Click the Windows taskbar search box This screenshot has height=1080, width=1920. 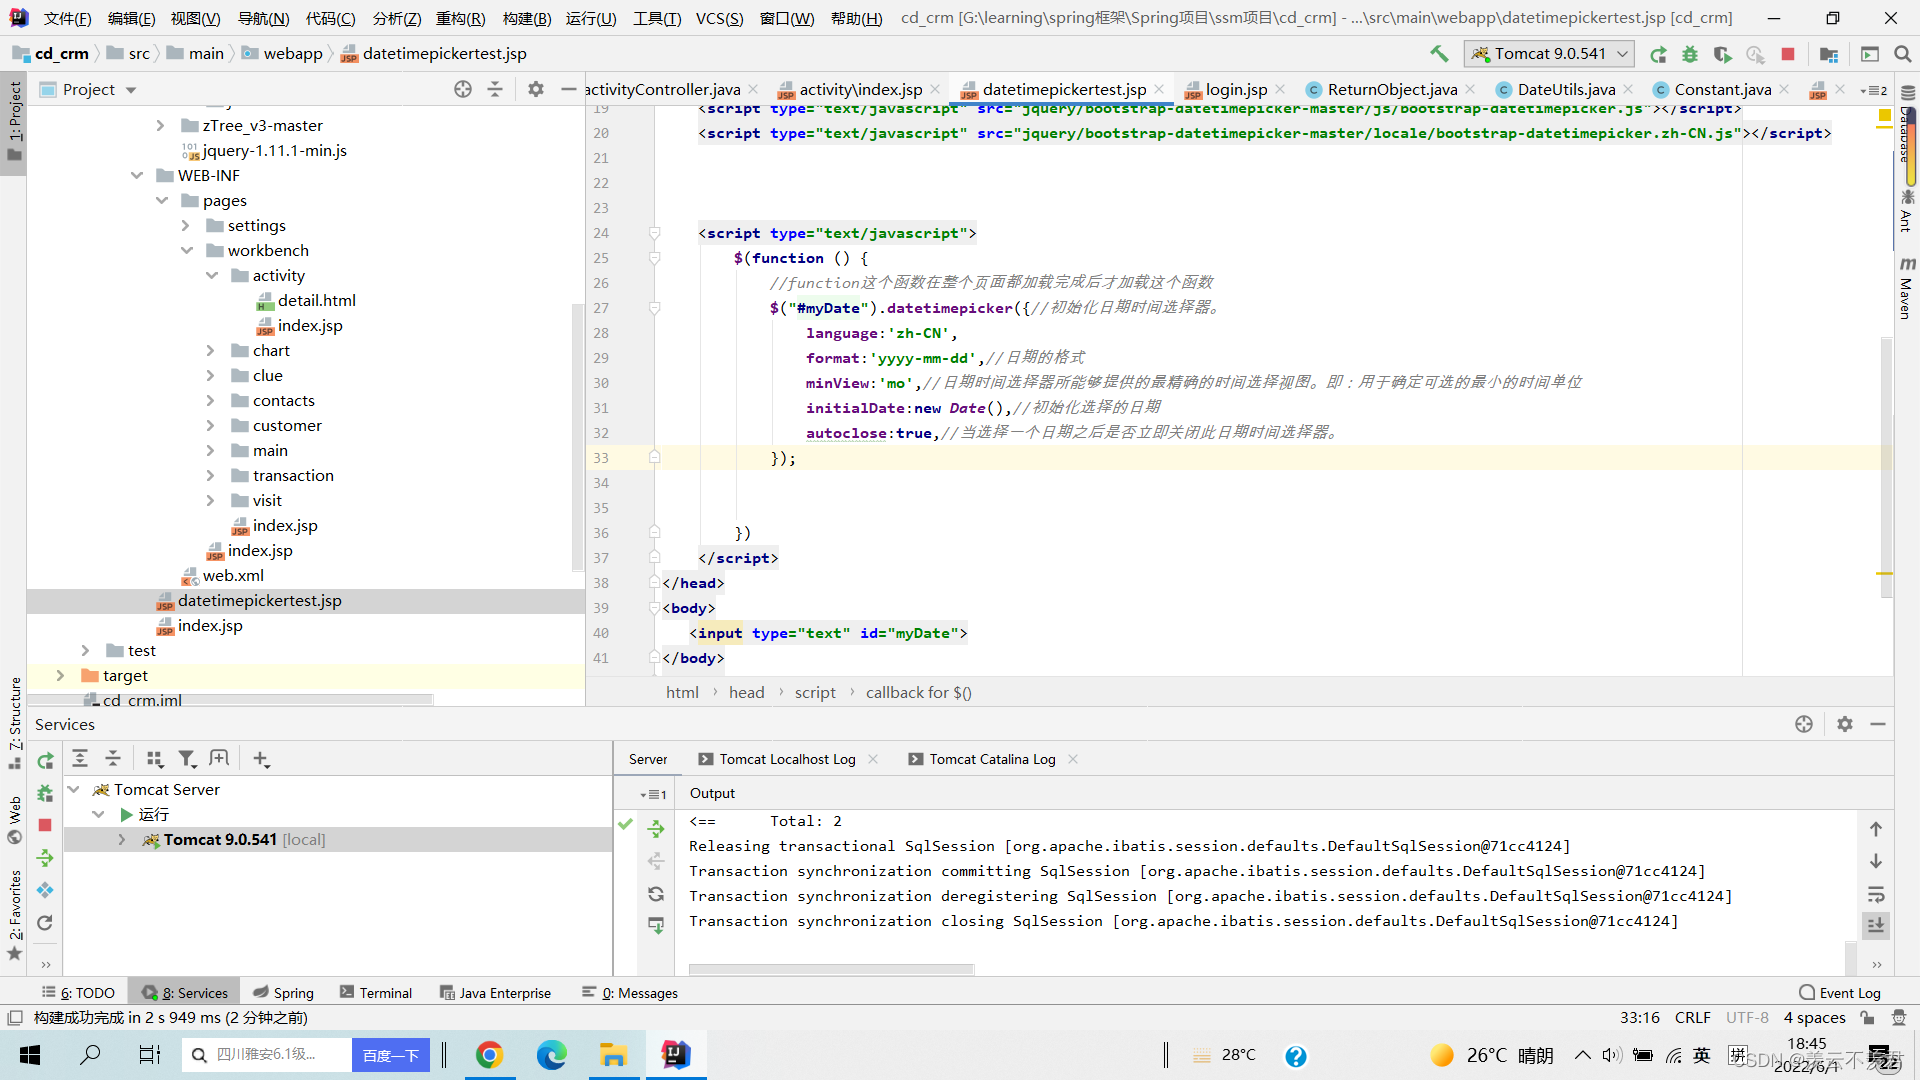pyautogui.click(x=268, y=1055)
